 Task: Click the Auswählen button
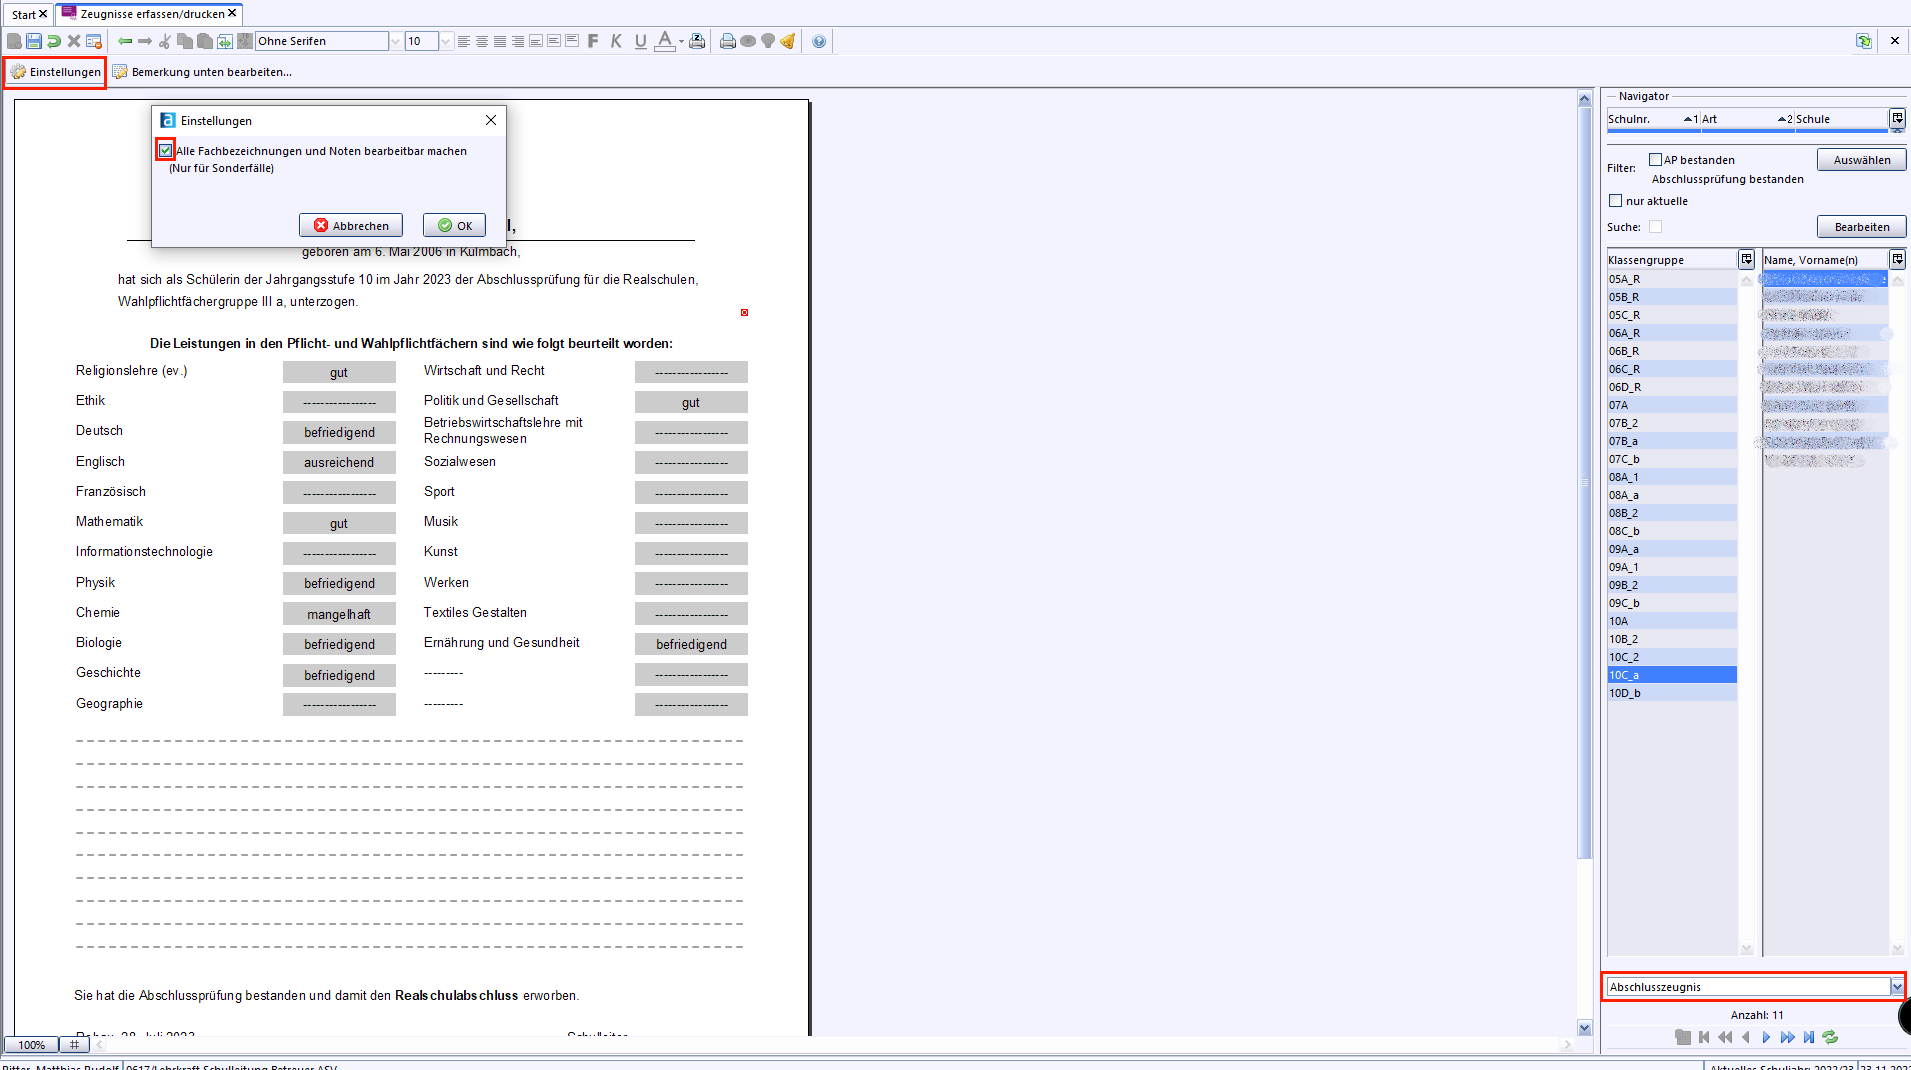[x=1861, y=160]
